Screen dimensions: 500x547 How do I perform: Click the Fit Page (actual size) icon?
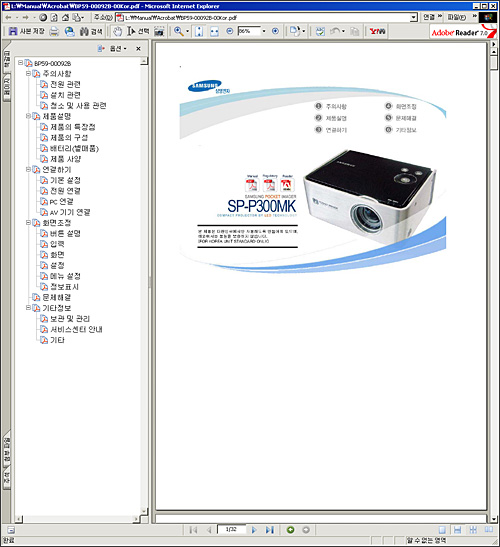(x=199, y=31)
